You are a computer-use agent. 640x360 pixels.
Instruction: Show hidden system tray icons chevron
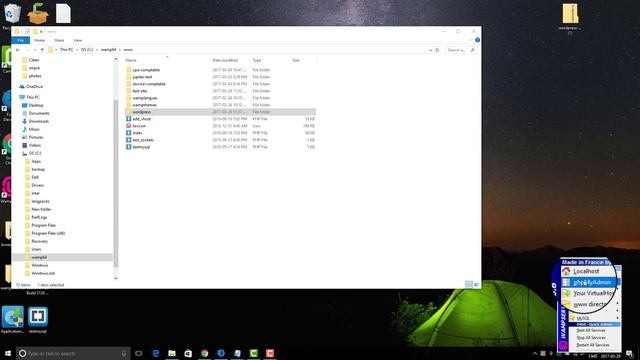[x=535, y=353]
